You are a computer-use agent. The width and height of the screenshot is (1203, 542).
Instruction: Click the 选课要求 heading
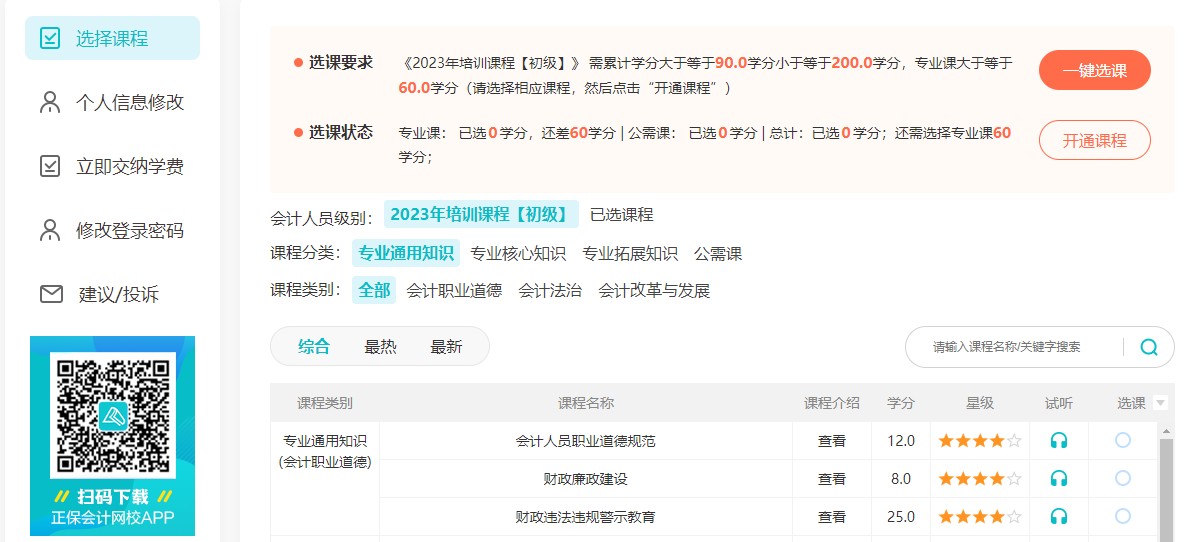(x=340, y=62)
